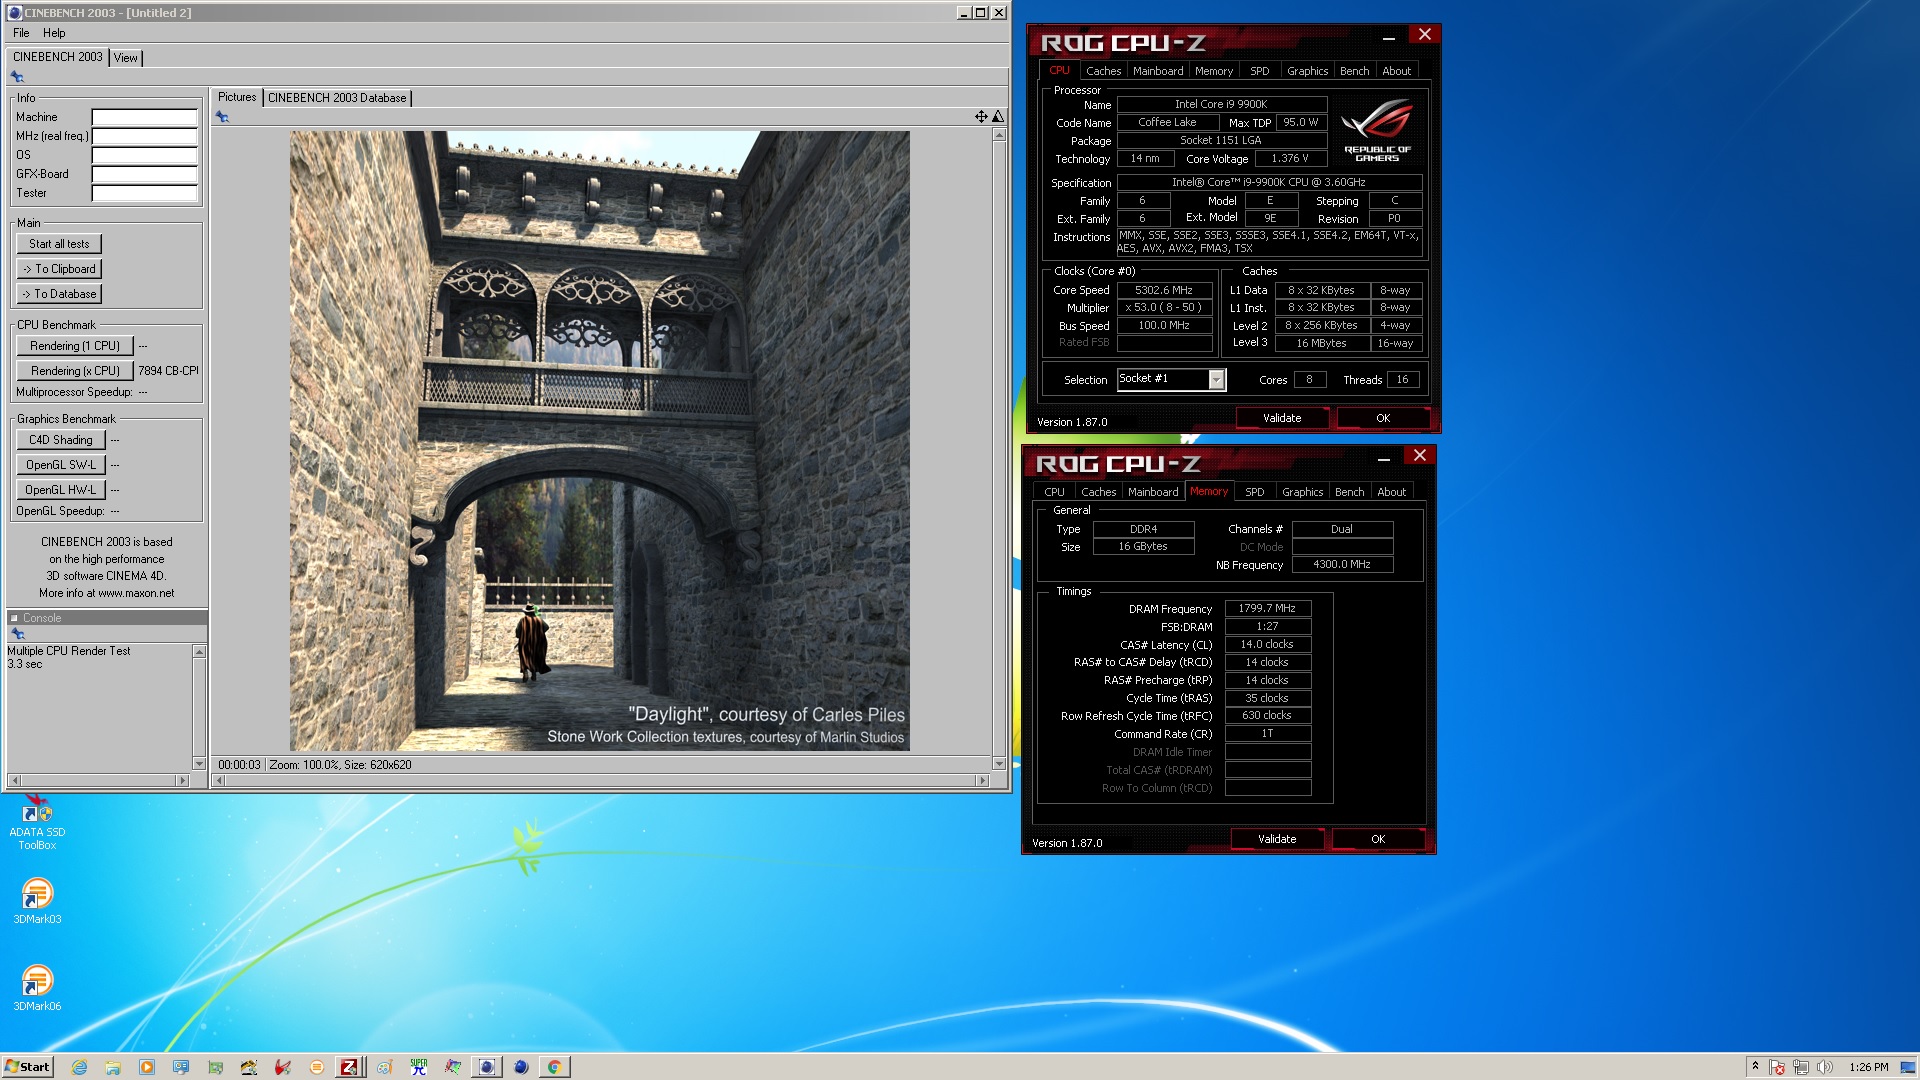Screen dimensions: 1920x1080
Task: Click the pin icon in Pictures panel header
Action: point(222,117)
